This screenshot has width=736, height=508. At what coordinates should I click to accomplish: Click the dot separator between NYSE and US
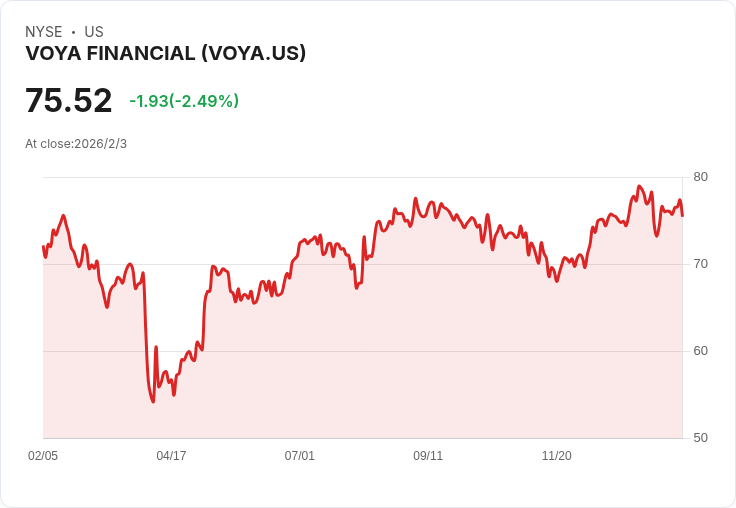point(73,32)
